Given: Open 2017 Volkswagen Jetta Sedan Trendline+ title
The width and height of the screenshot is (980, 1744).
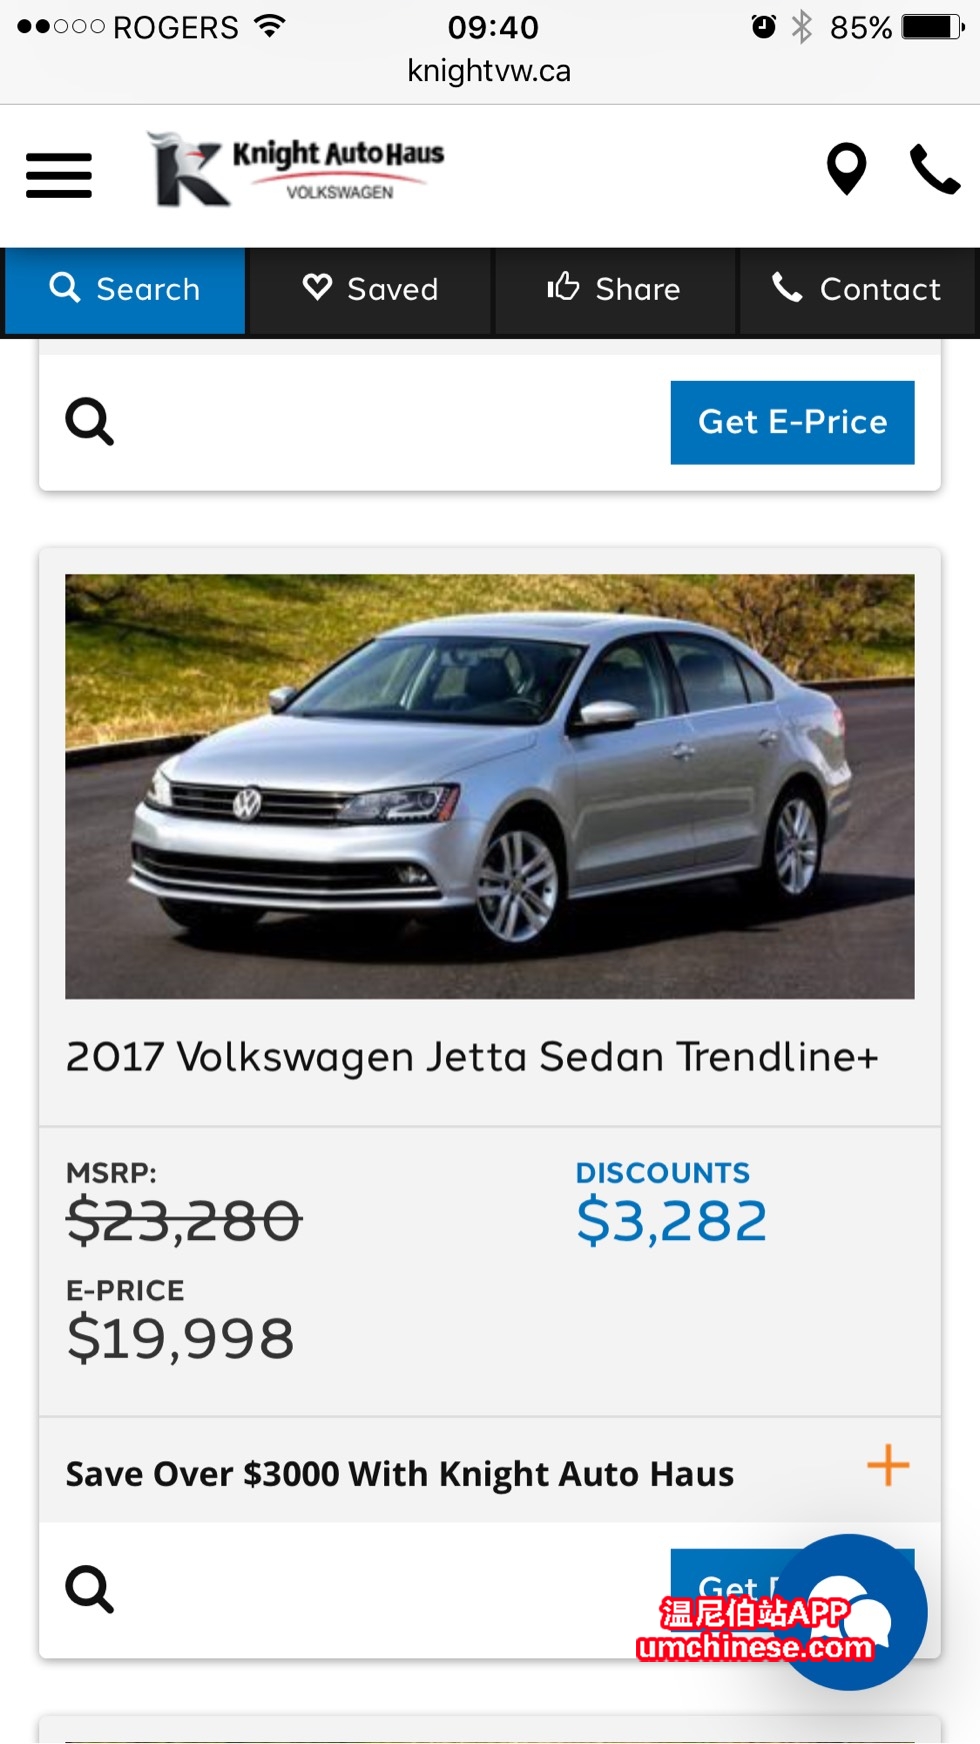Looking at the screenshot, I should click(472, 1057).
